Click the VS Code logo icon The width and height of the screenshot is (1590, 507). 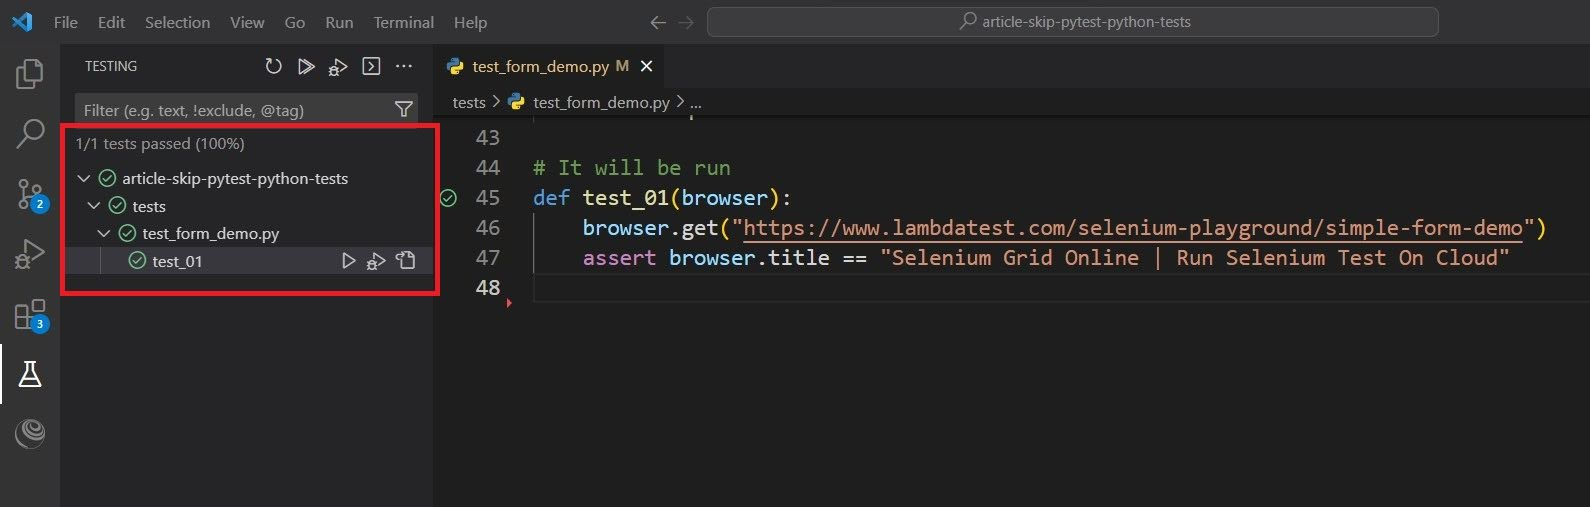pos(22,22)
